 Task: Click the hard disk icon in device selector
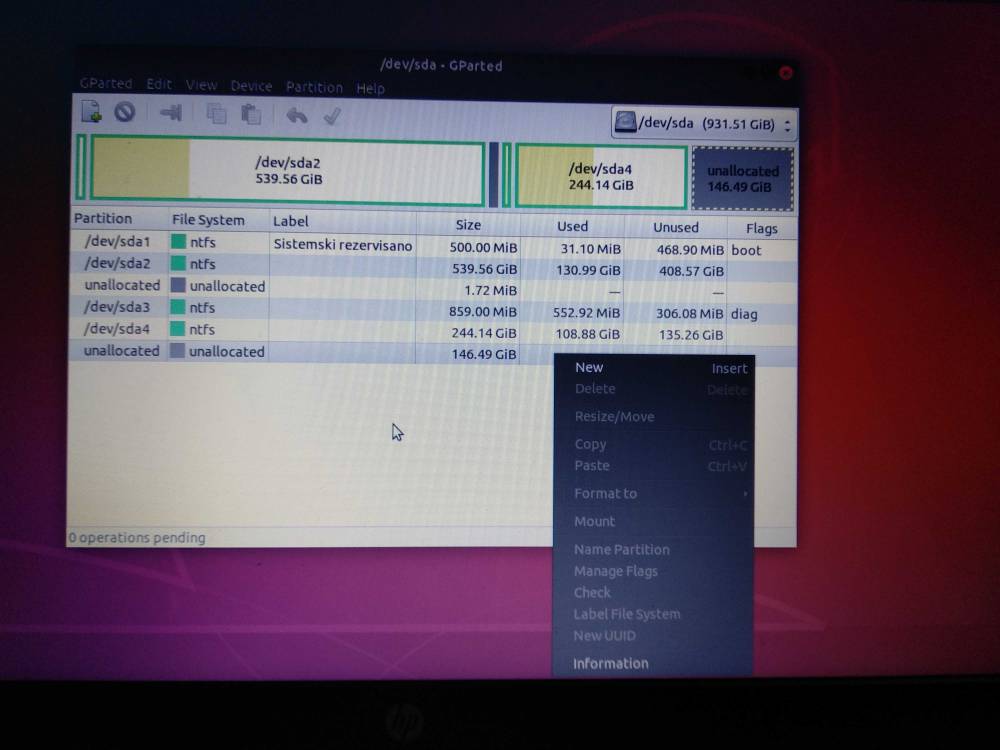(627, 123)
